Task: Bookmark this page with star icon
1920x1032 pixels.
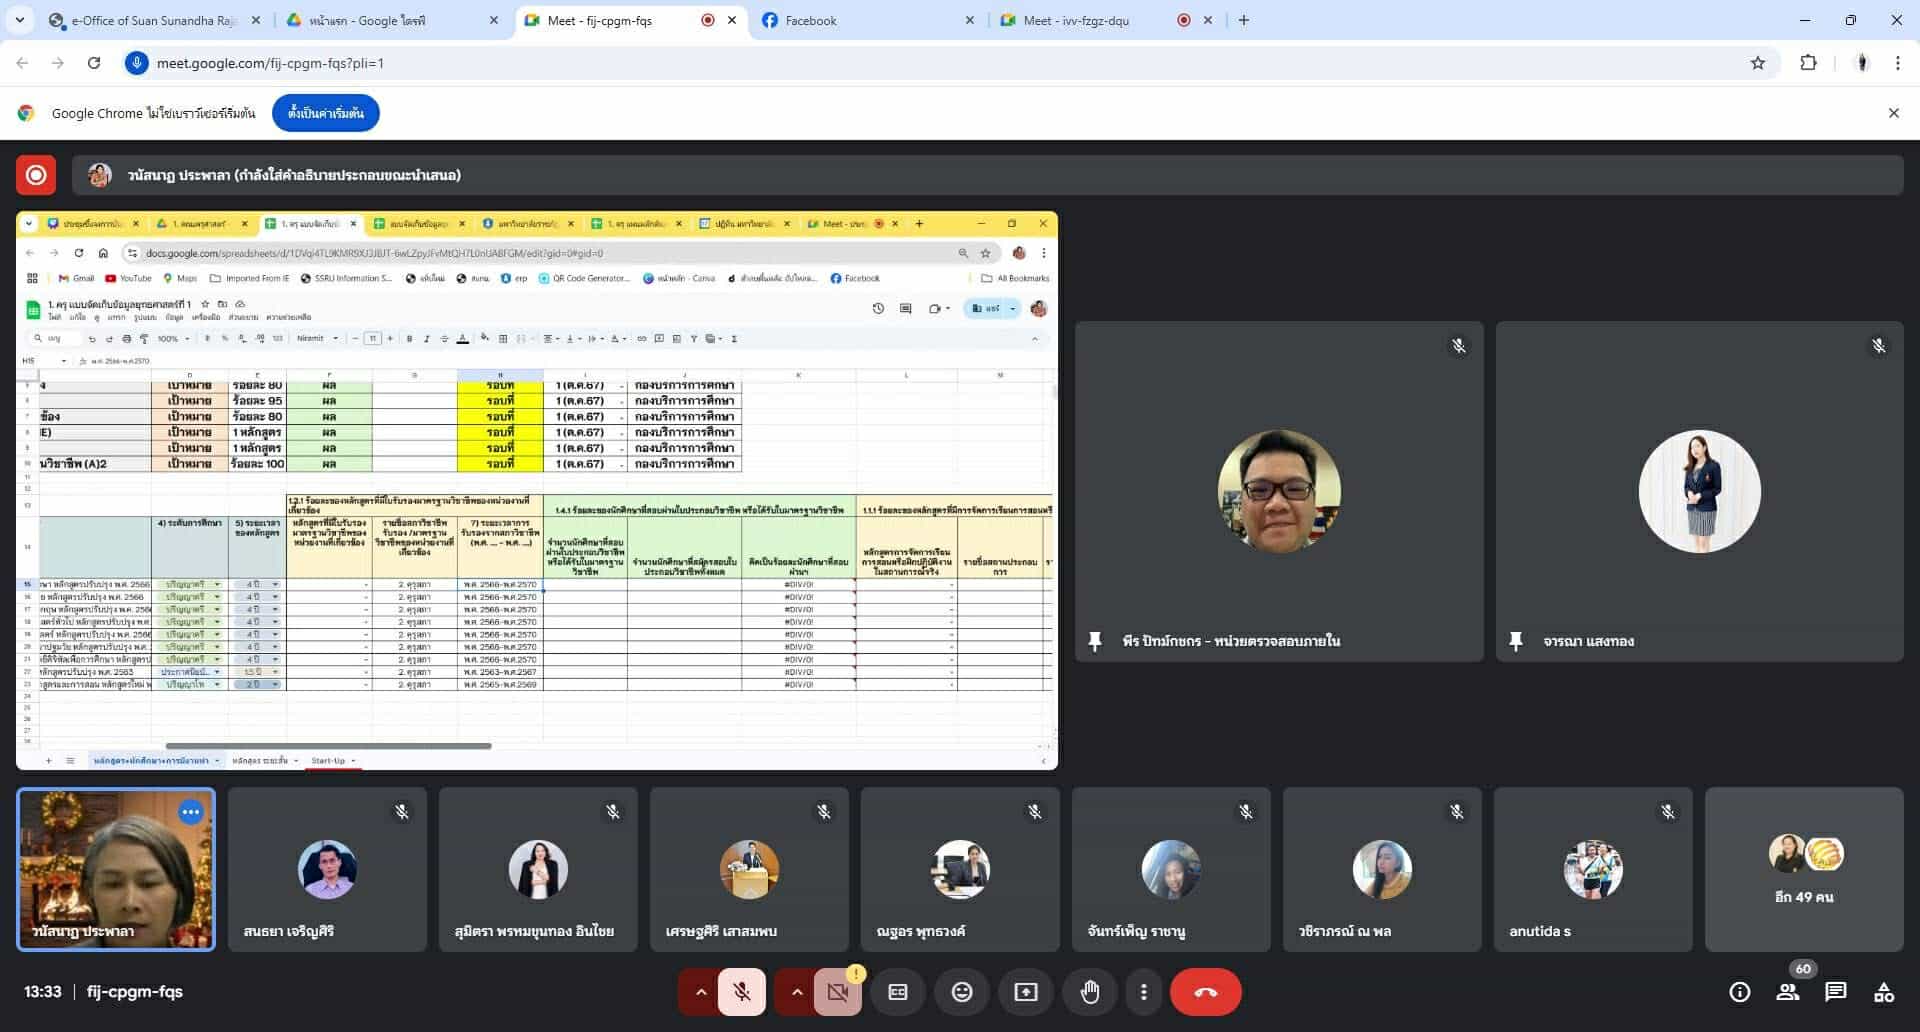Action: pos(1757,63)
